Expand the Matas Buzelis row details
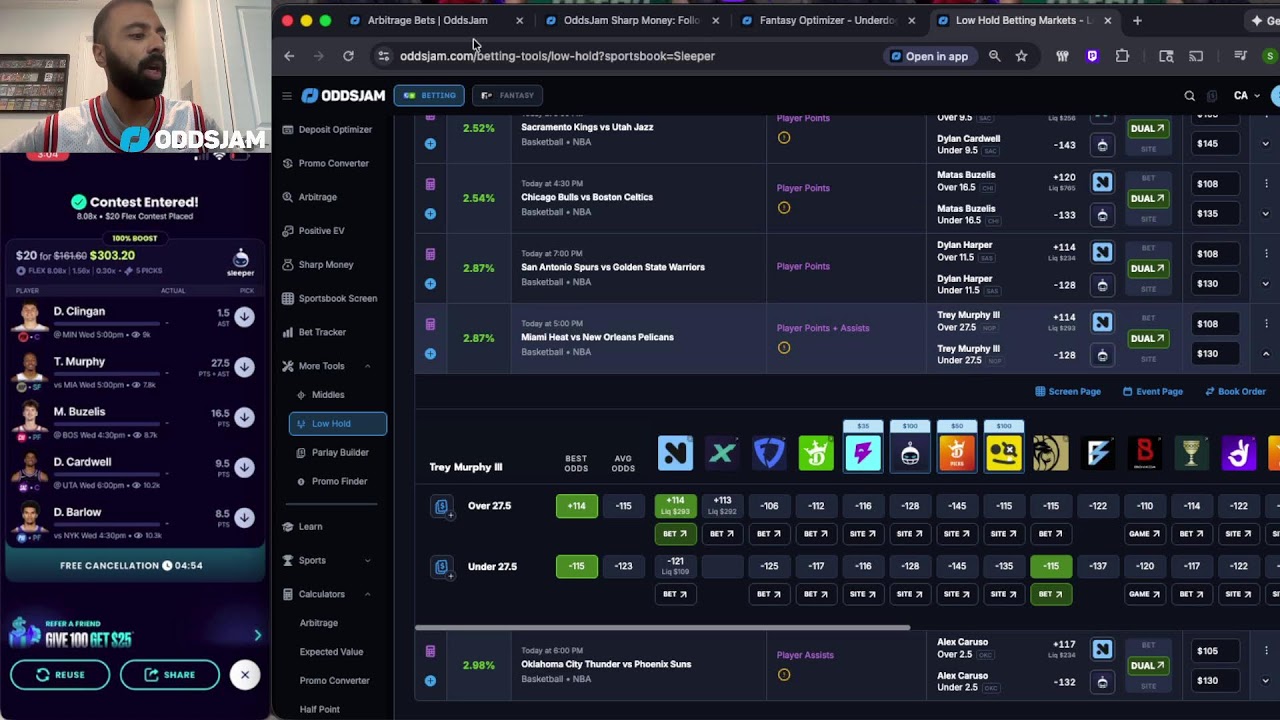1280x720 pixels. (x=1266, y=214)
